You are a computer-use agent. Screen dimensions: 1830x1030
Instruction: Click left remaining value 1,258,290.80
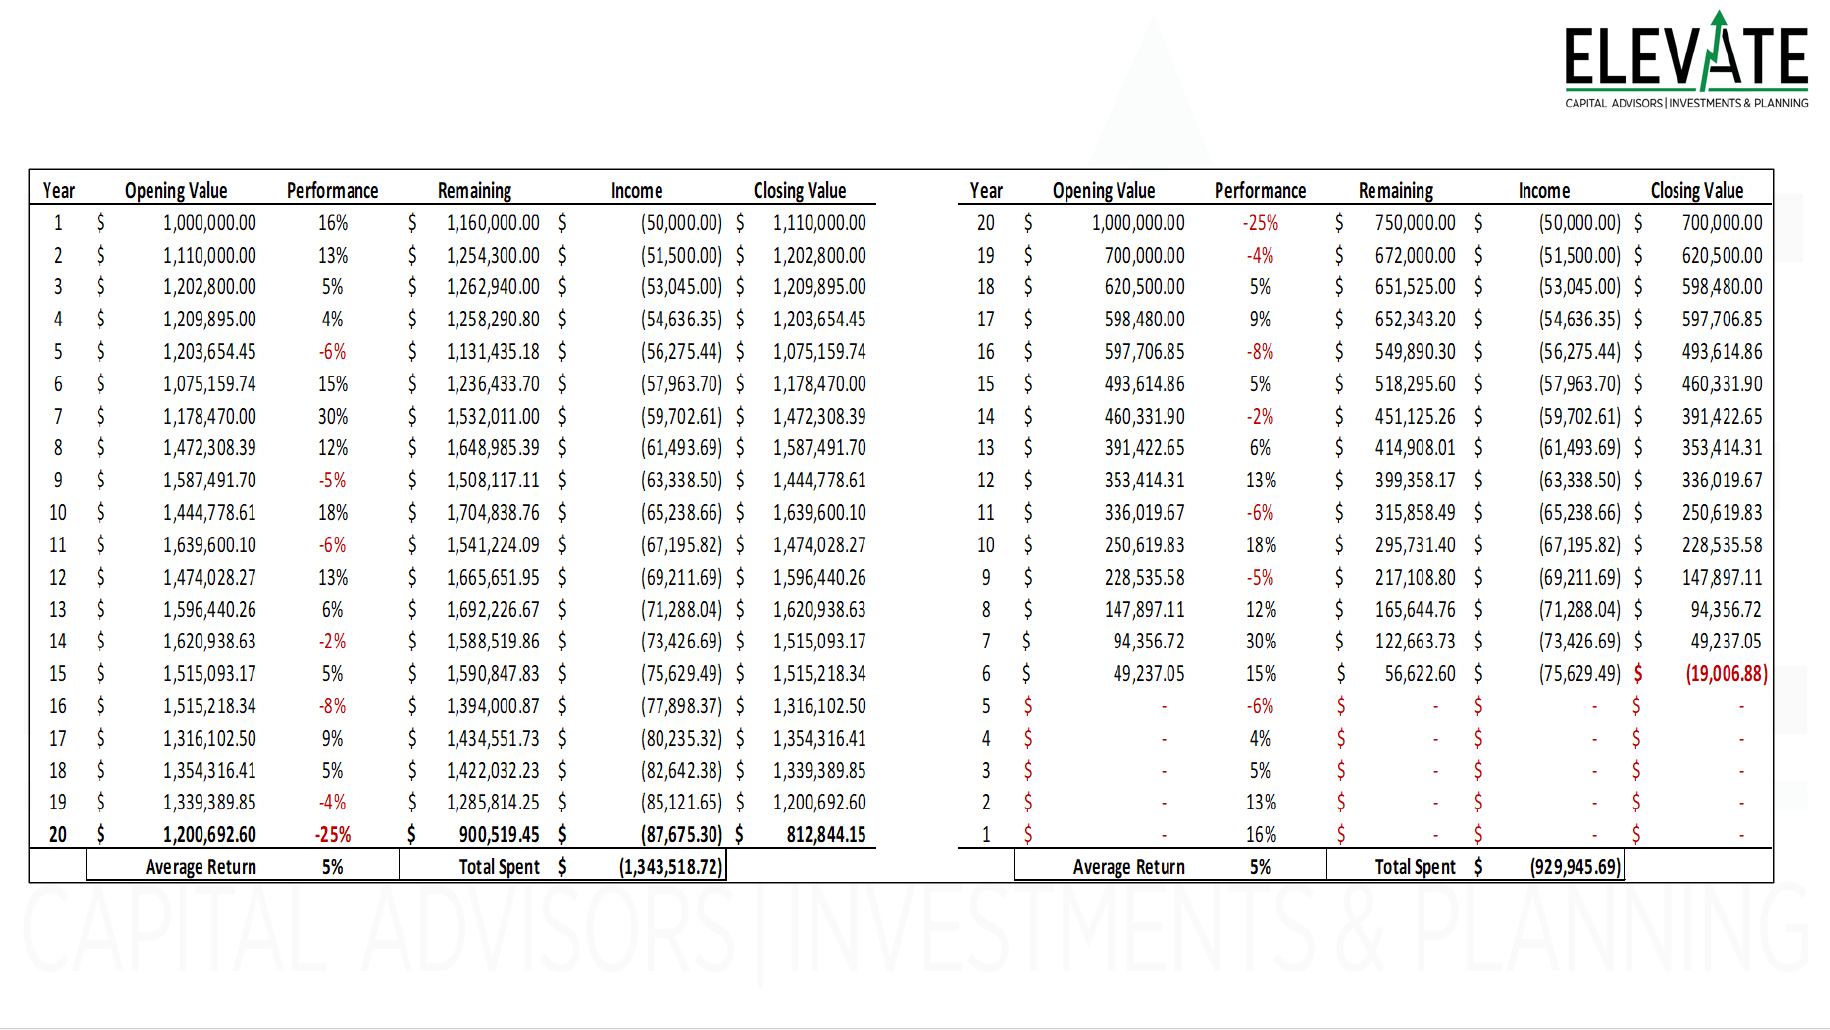(x=493, y=319)
